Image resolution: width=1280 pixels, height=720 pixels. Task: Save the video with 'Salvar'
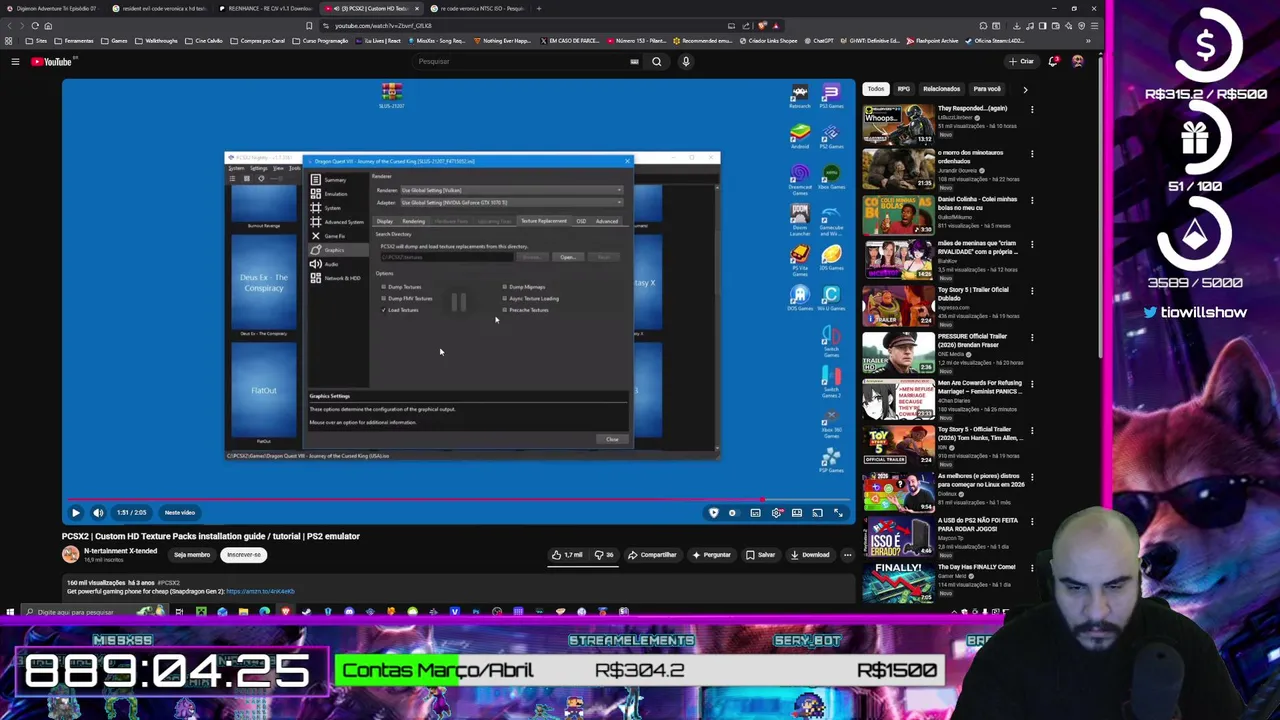point(760,555)
